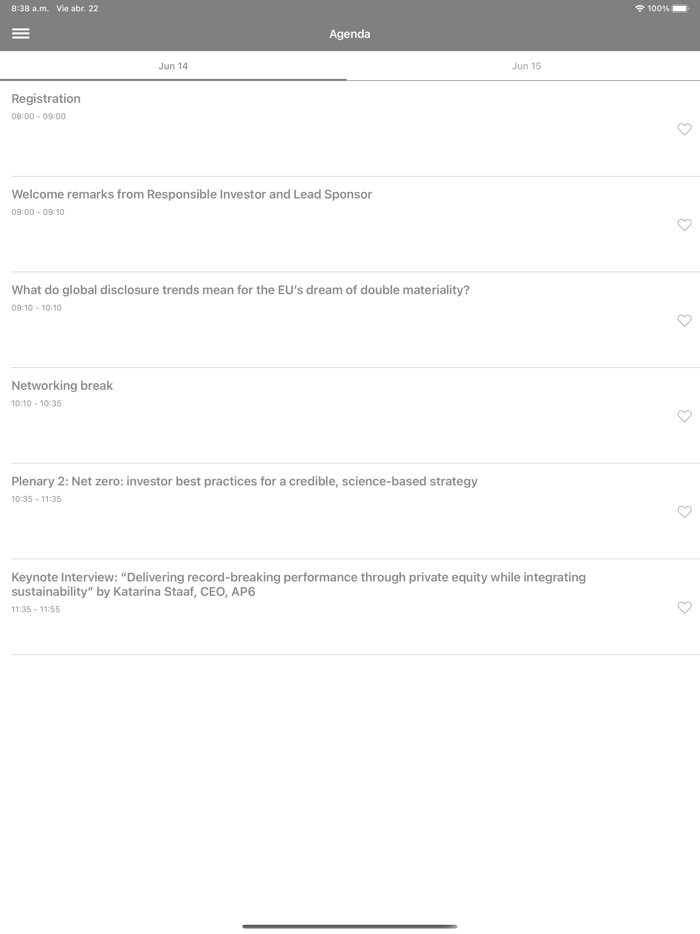700x934 pixels.
Task: Favorite the Welcome remarks session
Action: 684,225
